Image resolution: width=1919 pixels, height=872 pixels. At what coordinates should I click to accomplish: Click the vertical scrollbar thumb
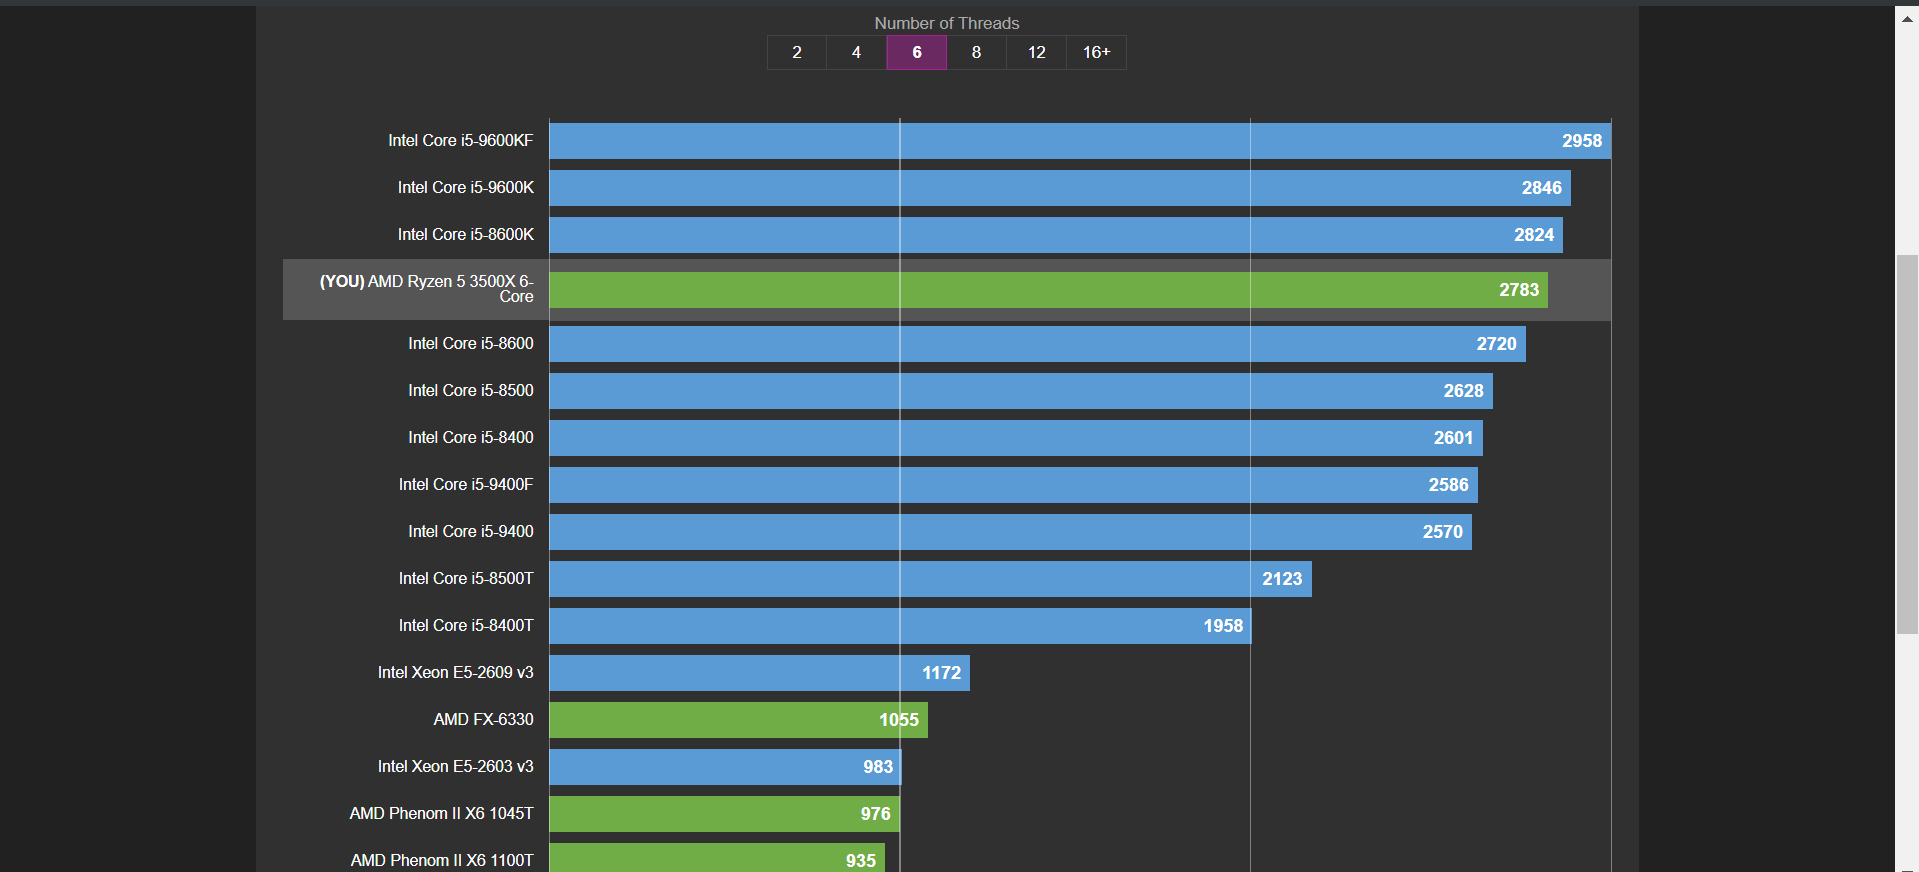[x=1907, y=444]
